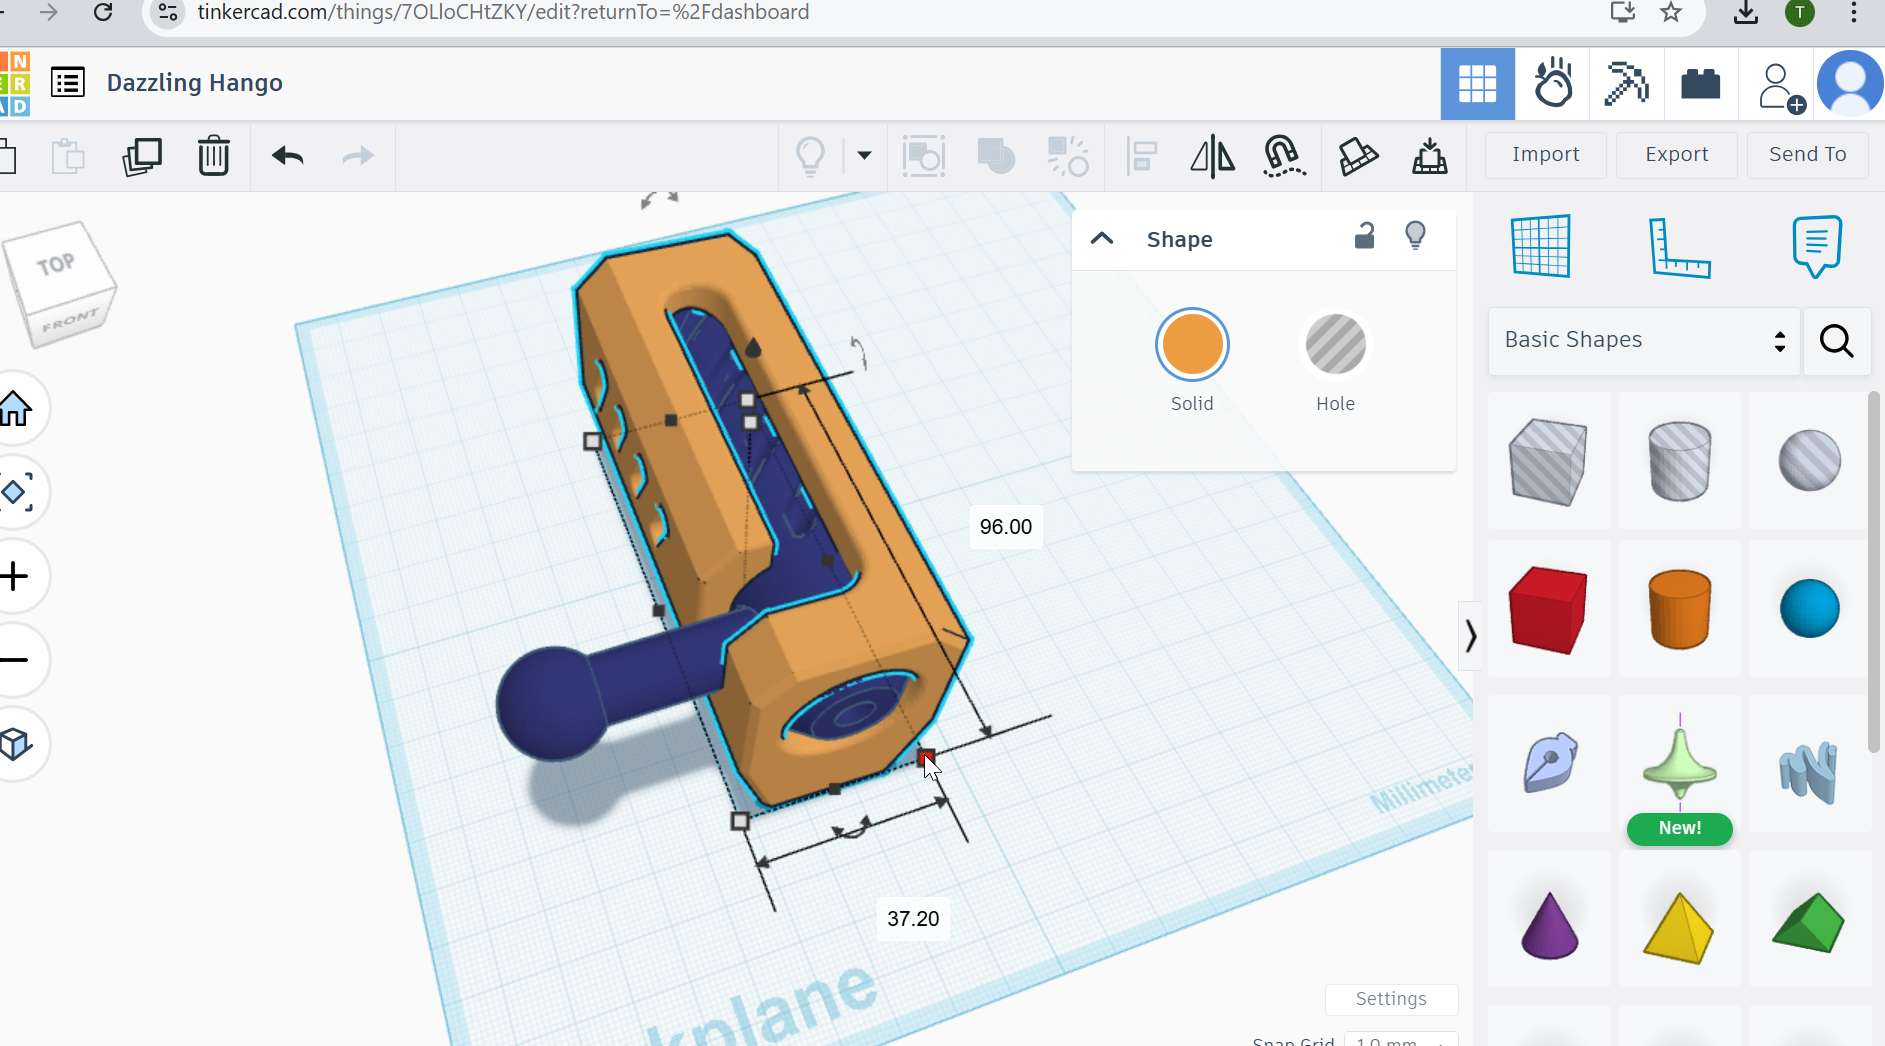Open the Notes tool
This screenshot has height=1046, width=1885.
point(1816,246)
